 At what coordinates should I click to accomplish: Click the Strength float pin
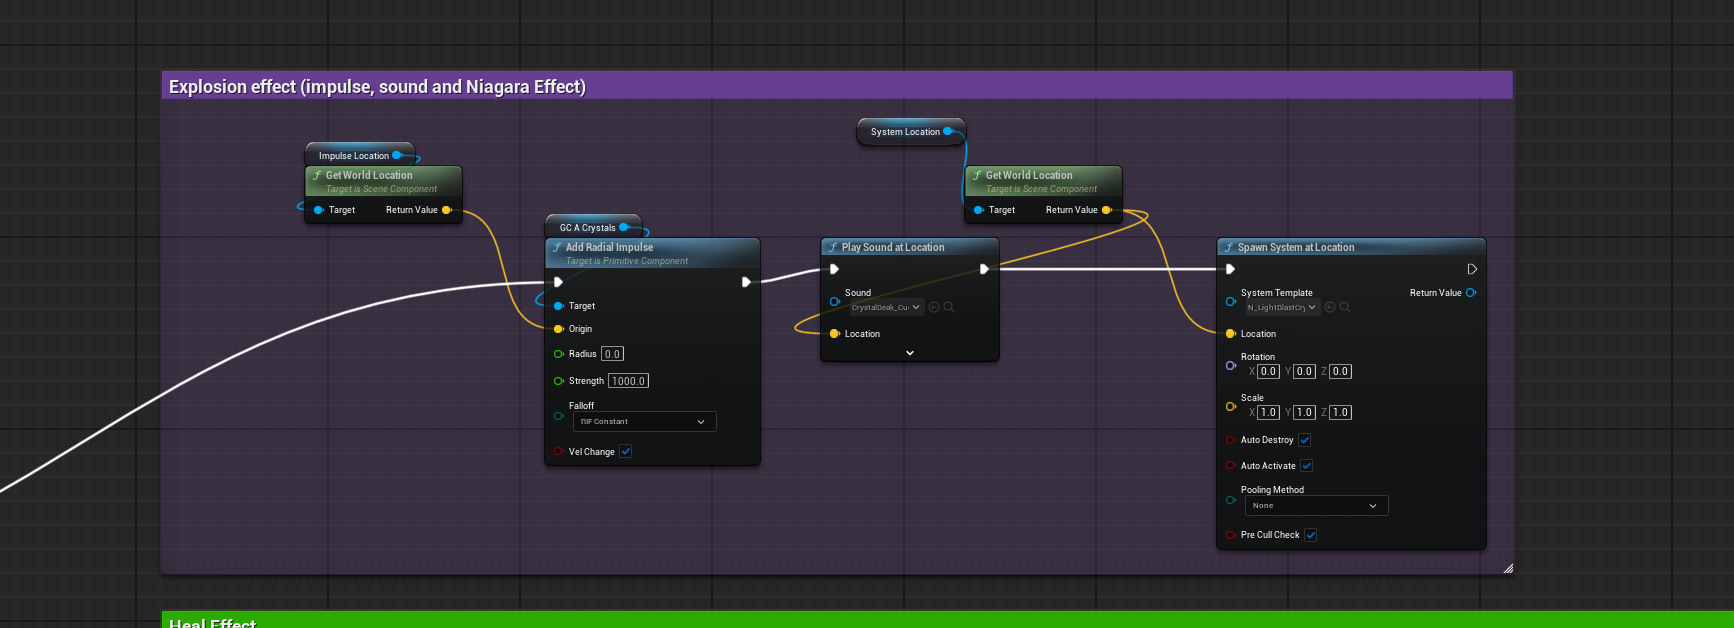[x=559, y=381]
